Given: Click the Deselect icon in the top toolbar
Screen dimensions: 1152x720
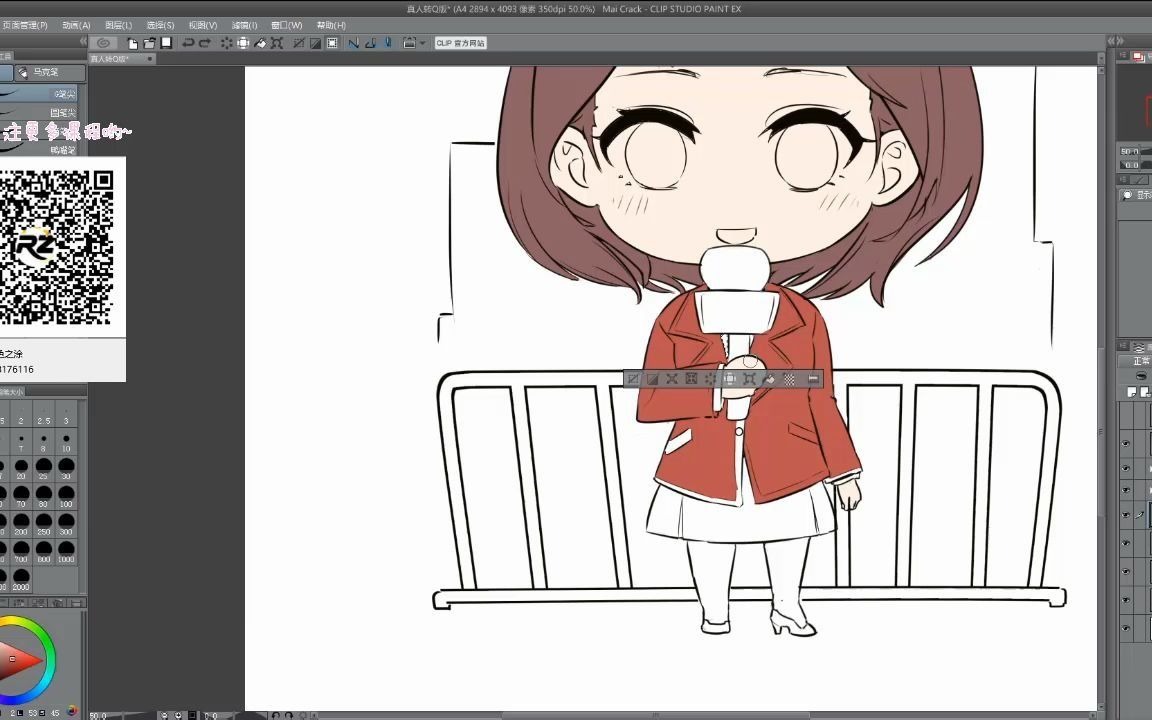Looking at the screenshot, I should click(299, 43).
